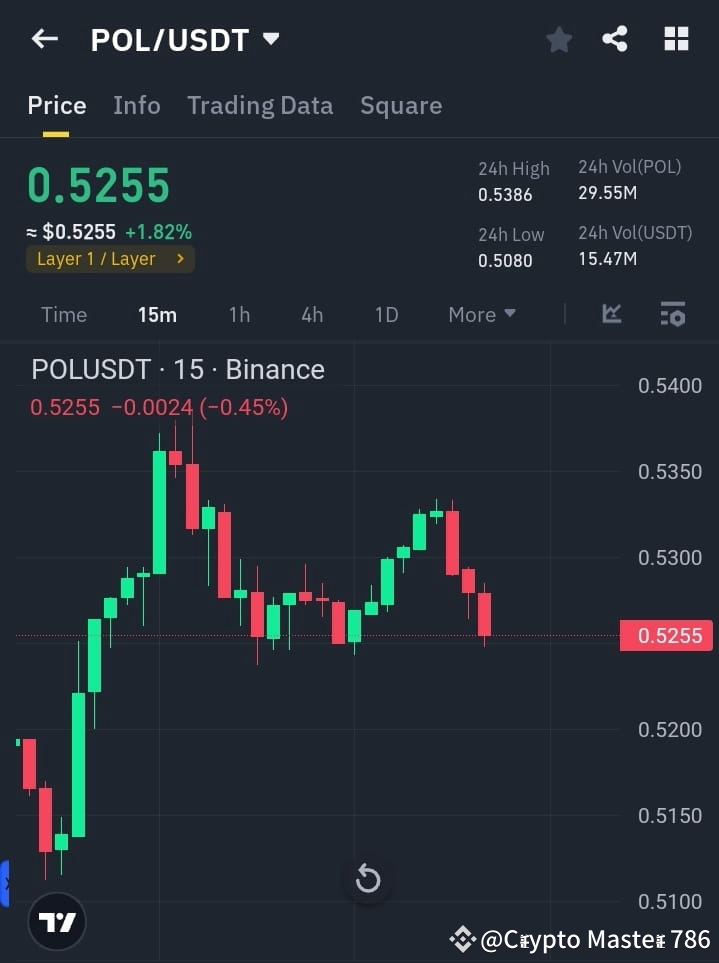The height and width of the screenshot is (963, 719).
Task: Select the 1h timeframe
Action: tap(239, 314)
